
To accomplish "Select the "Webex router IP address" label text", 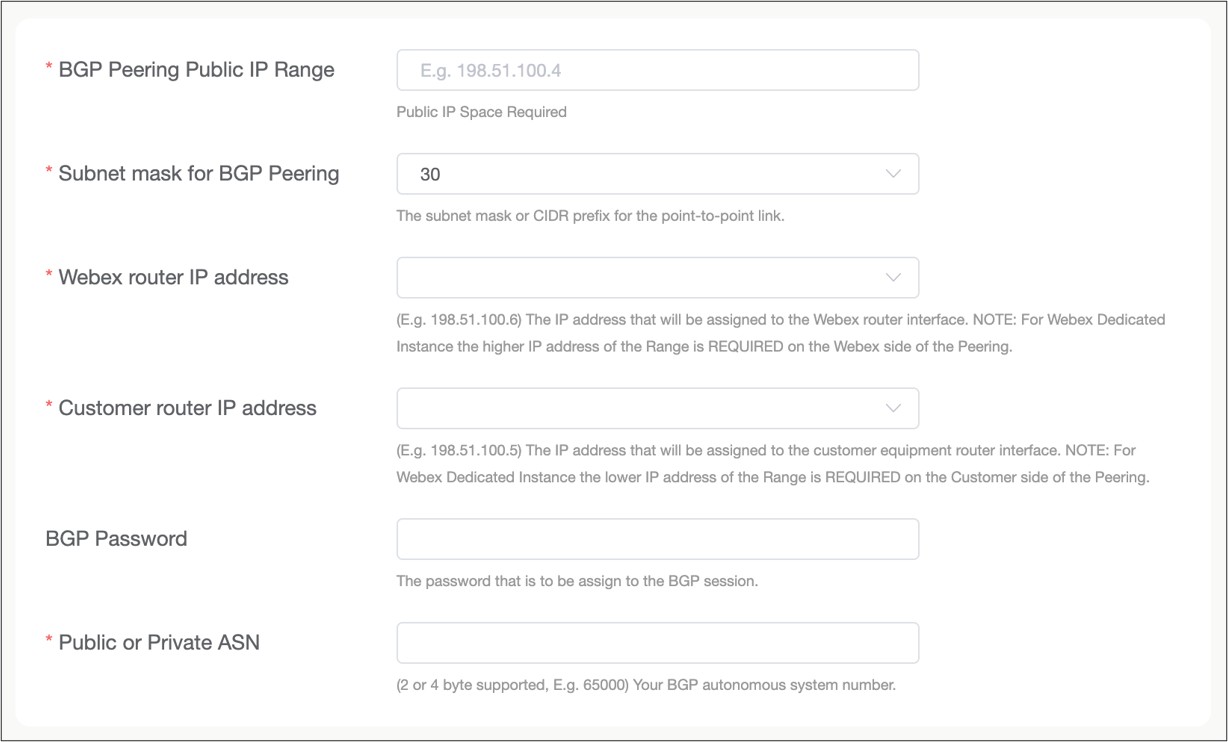I will 173,278.
